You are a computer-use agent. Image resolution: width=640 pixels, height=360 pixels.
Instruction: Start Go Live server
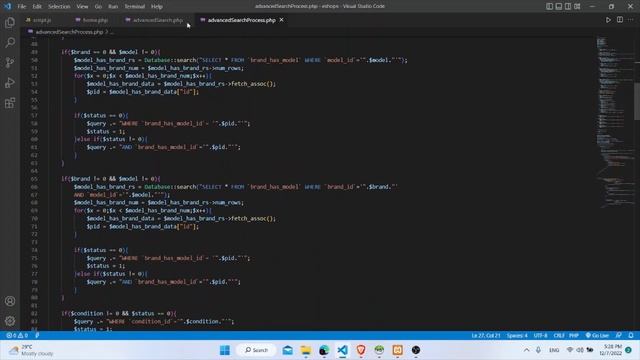597,336
